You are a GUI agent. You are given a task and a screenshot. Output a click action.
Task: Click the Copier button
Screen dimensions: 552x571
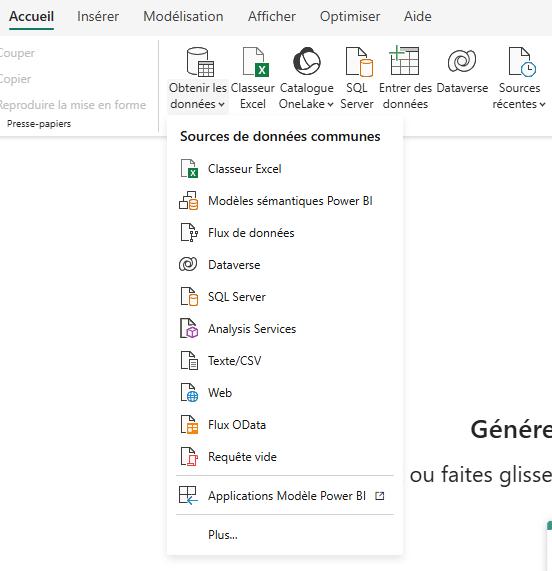pos(15,79)
